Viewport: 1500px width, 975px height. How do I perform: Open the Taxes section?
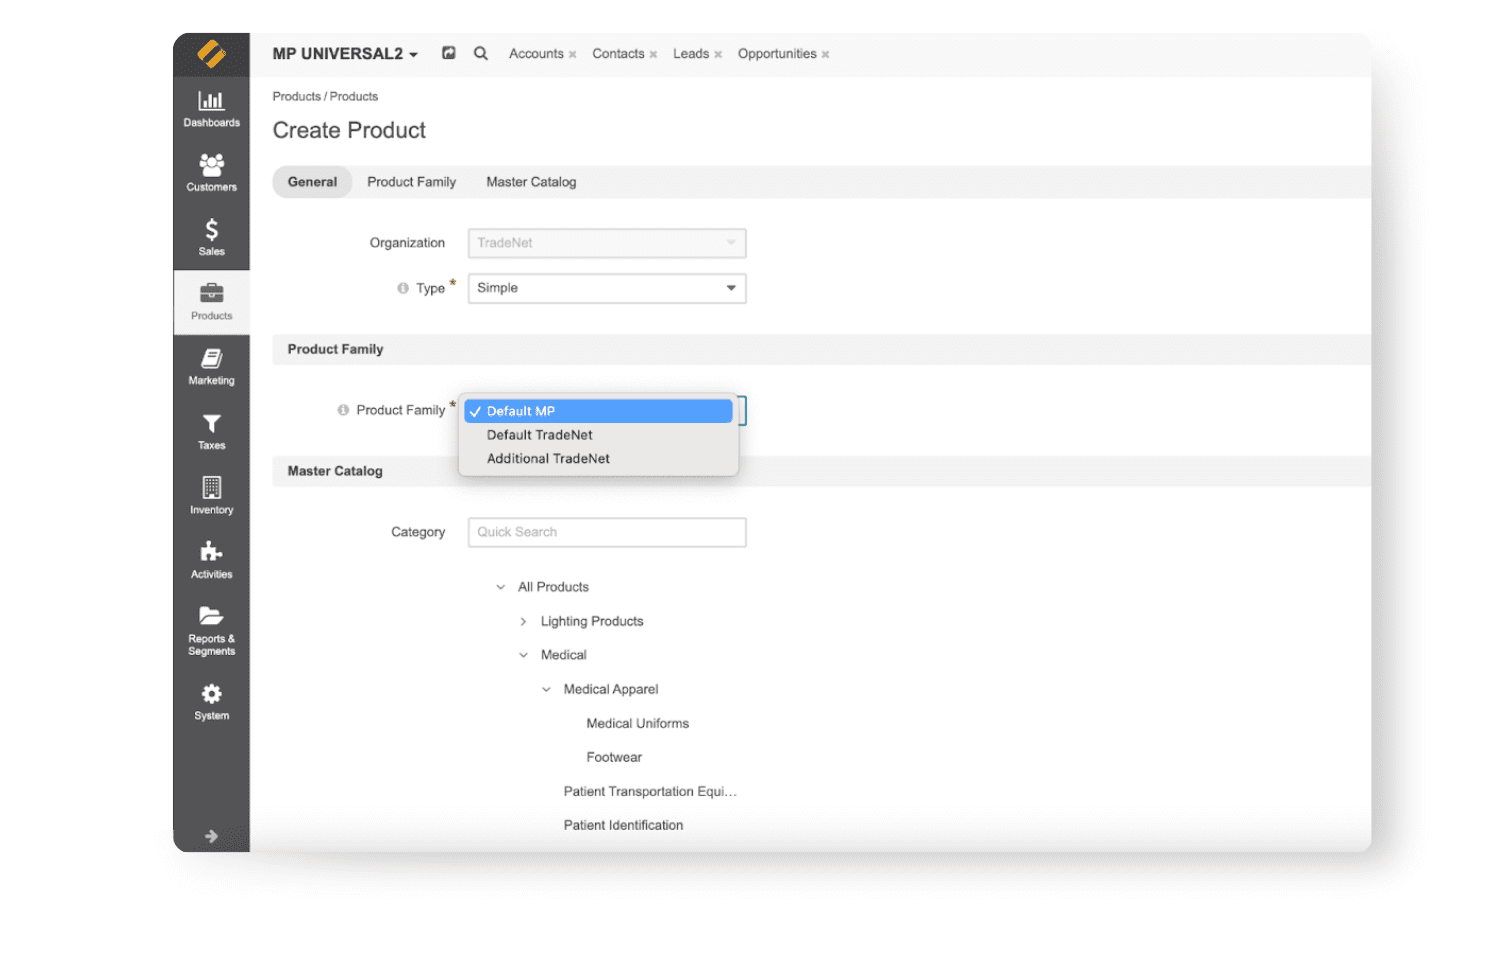click(211, 431)
